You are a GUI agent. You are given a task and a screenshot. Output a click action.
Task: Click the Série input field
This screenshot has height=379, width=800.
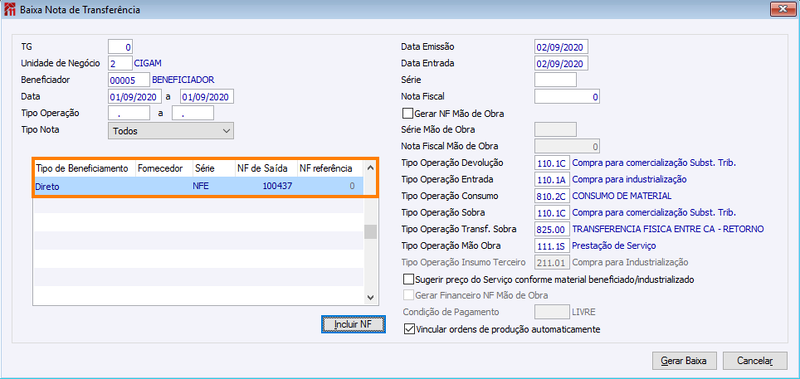tap(556, 80)
